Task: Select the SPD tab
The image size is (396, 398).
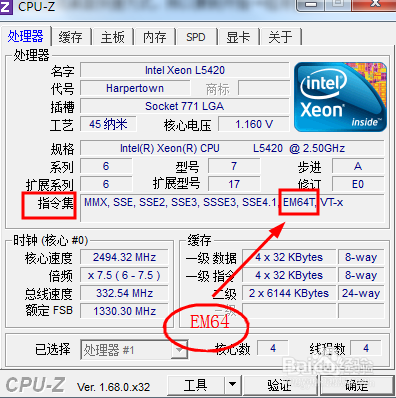Action: pyautogui.click(x=196, y=37)
